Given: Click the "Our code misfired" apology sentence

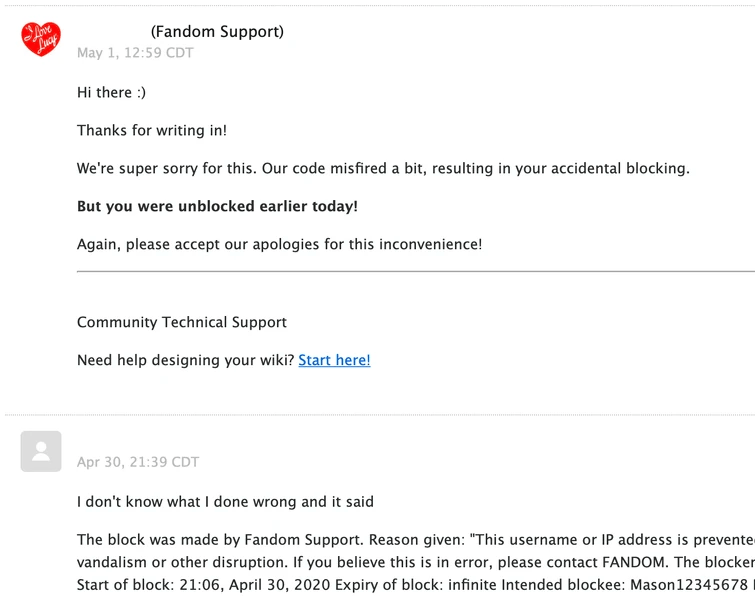Looking at the screenshot, I should tap(476, 168).
